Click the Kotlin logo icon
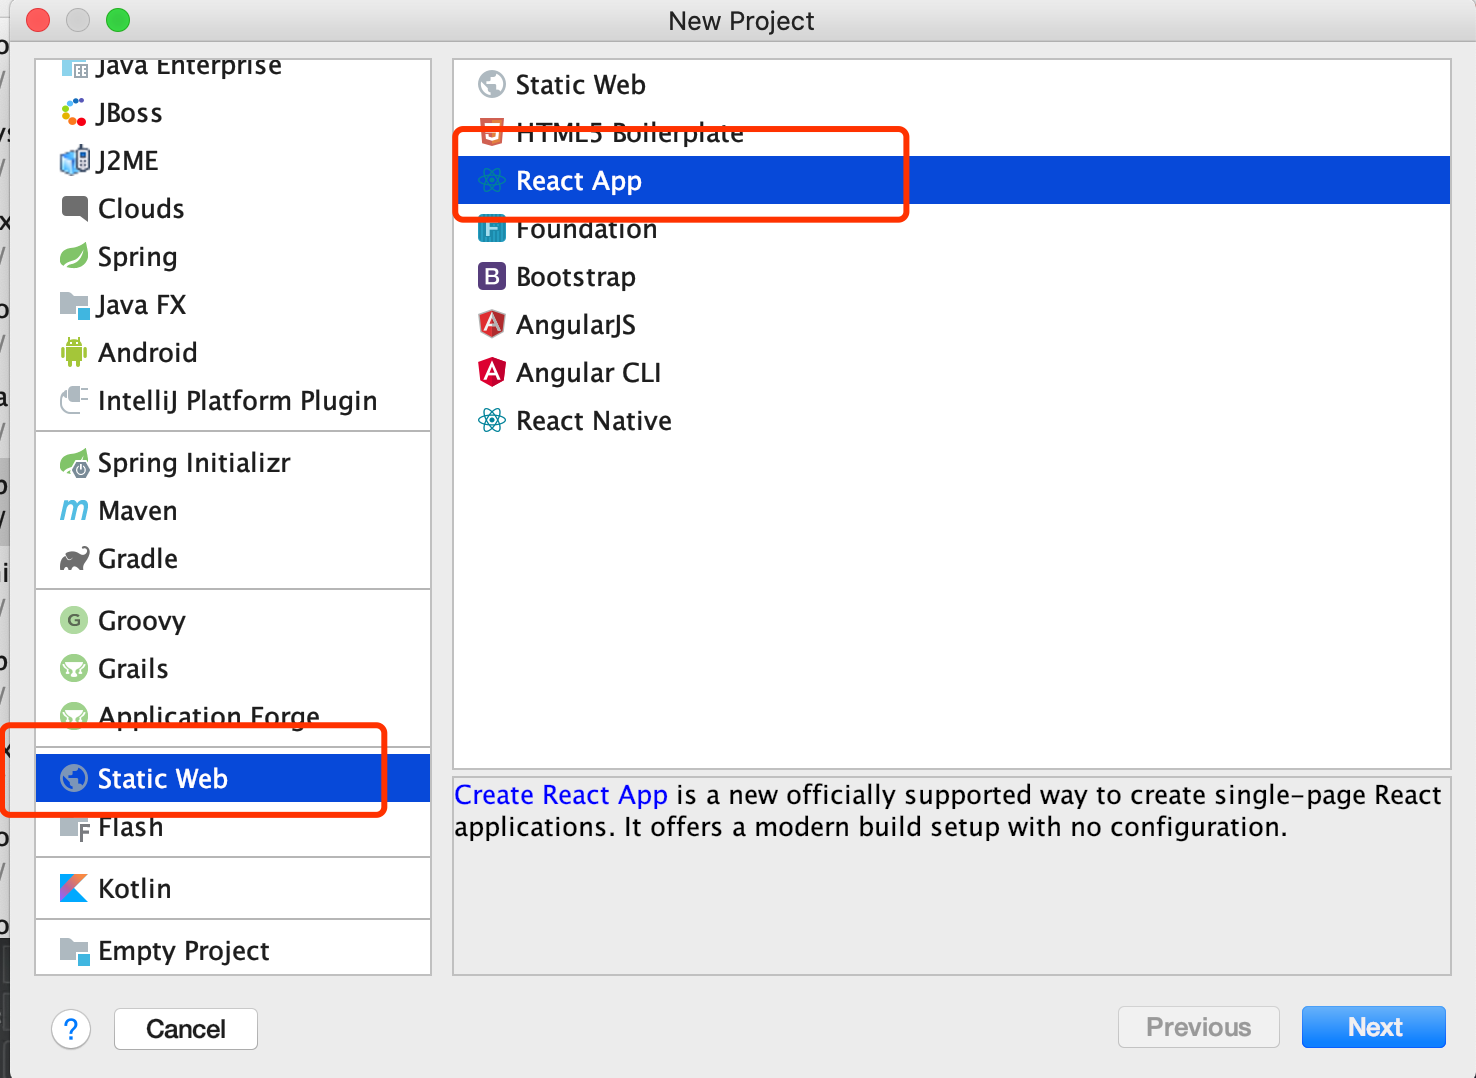 (74, 888)
